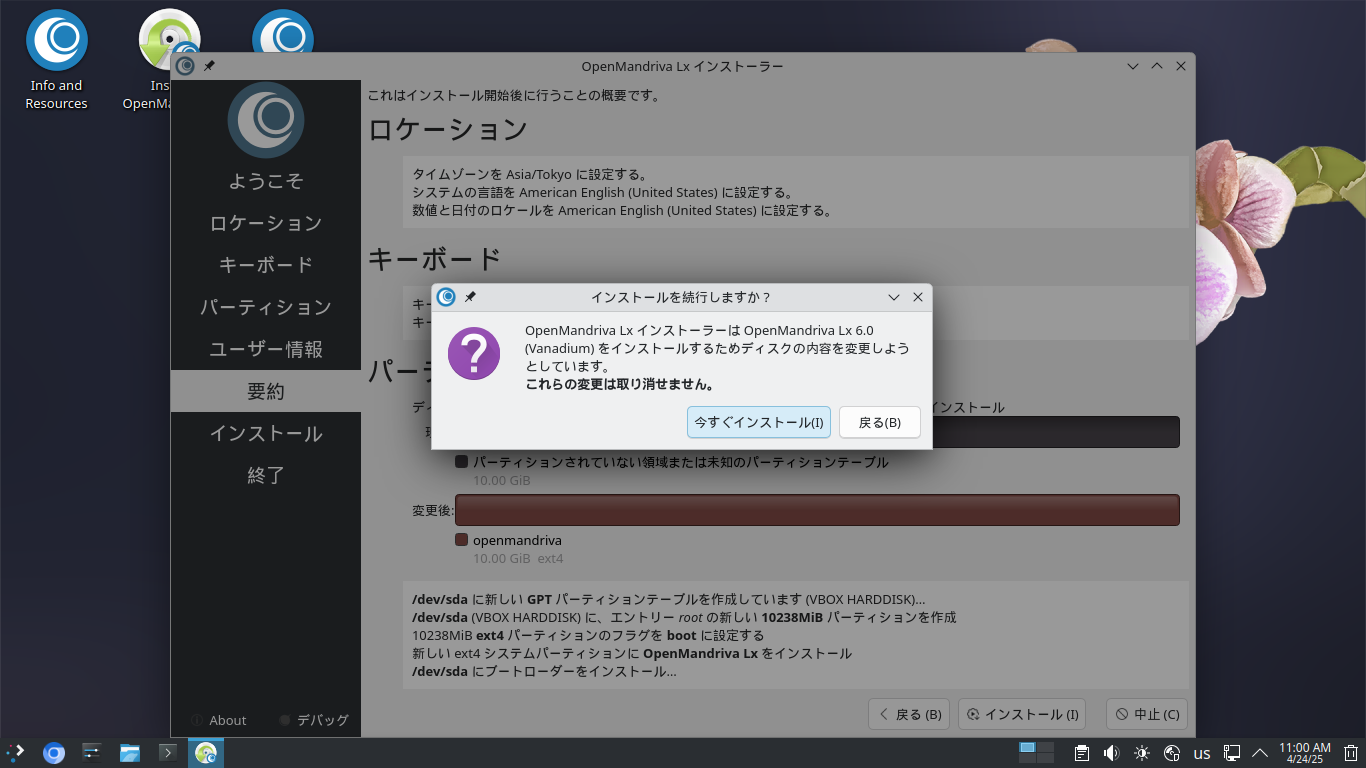Select 終了 step in installer sidebar

tap(266, 475)
